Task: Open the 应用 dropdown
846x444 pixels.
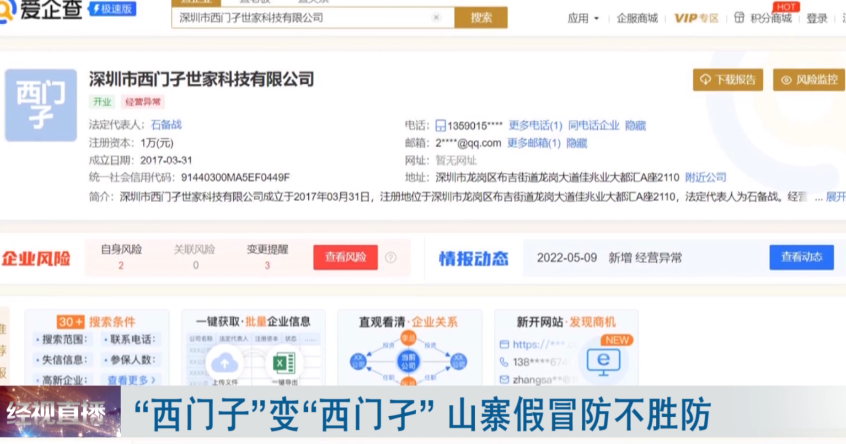Action: pyautogui.click(x=583, y=19)
